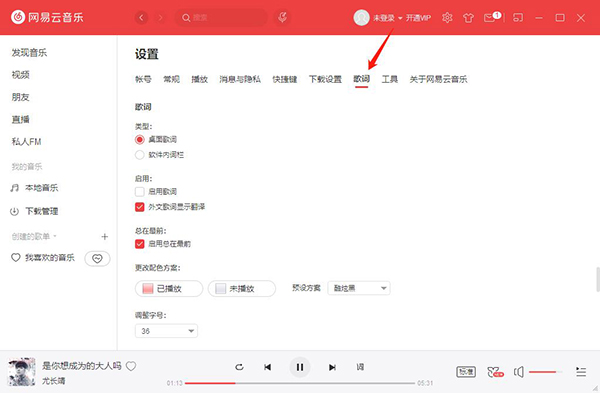The image size is (600, 393).
Task: Pause the current song
Action: coord(300,367)
